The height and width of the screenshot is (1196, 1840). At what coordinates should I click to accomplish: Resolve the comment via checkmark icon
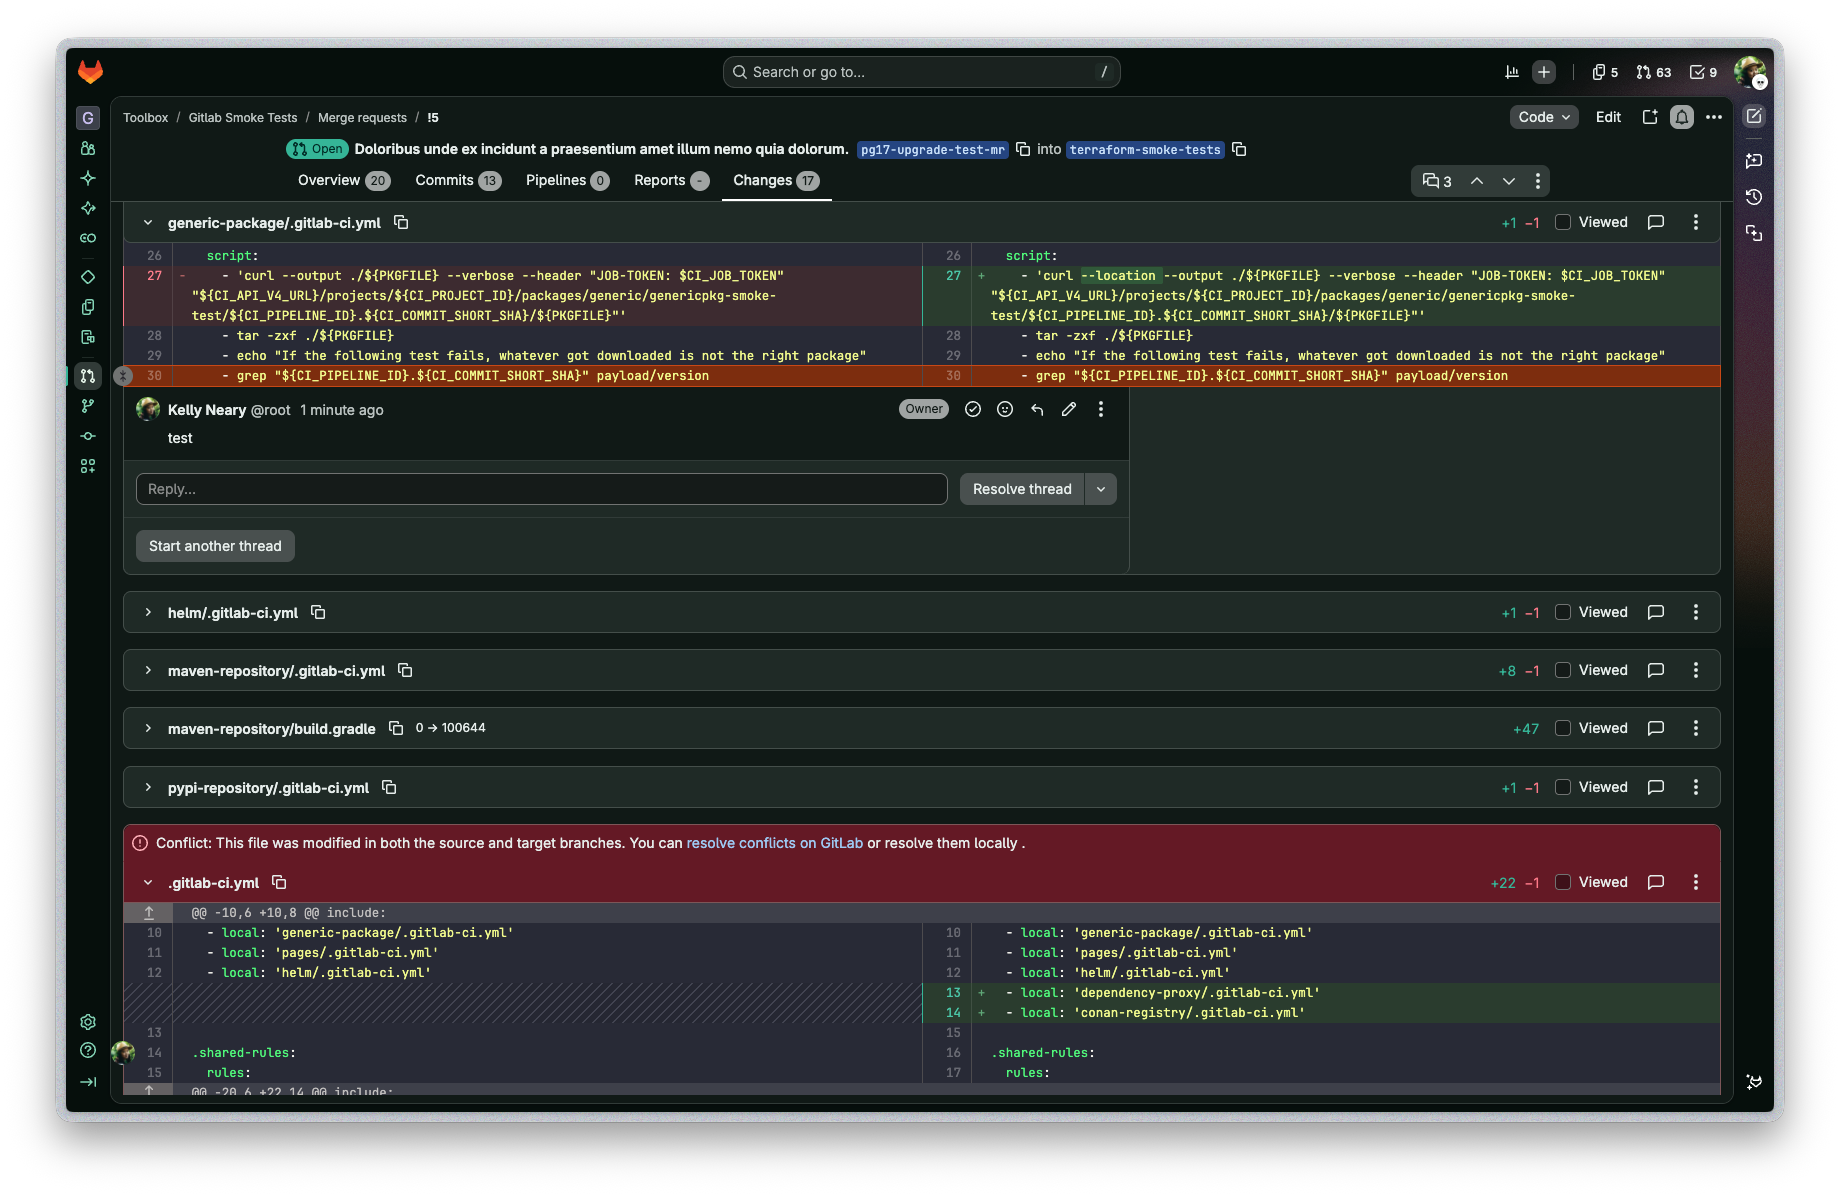[973, 409]
